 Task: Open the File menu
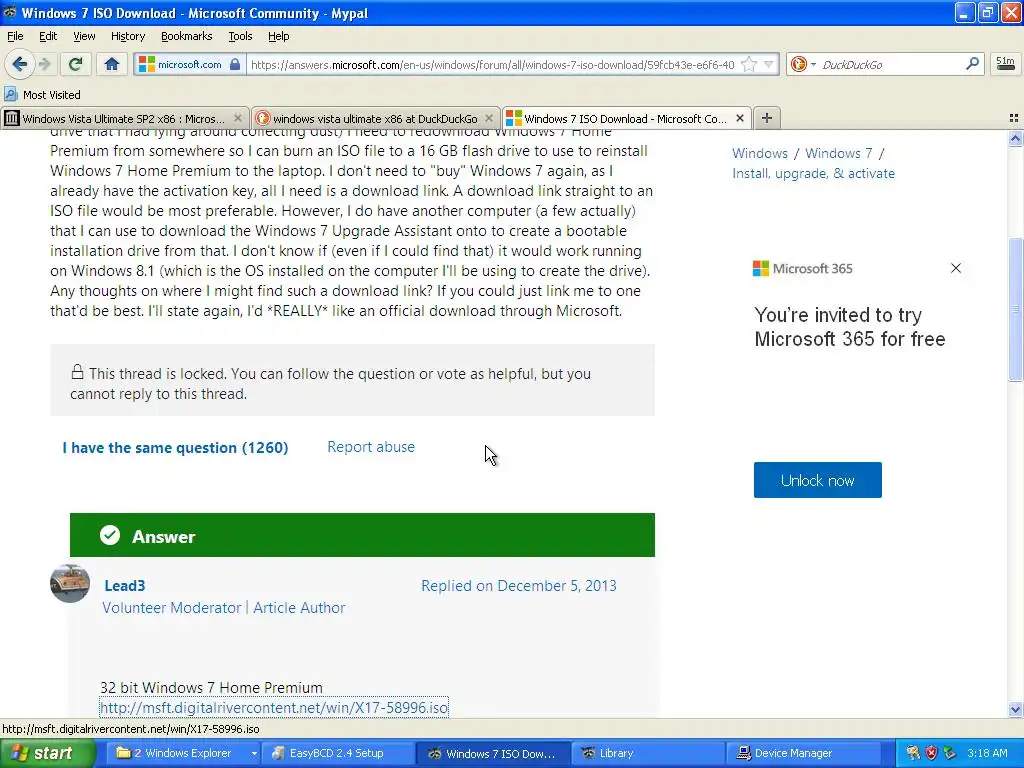click(15, 36)
